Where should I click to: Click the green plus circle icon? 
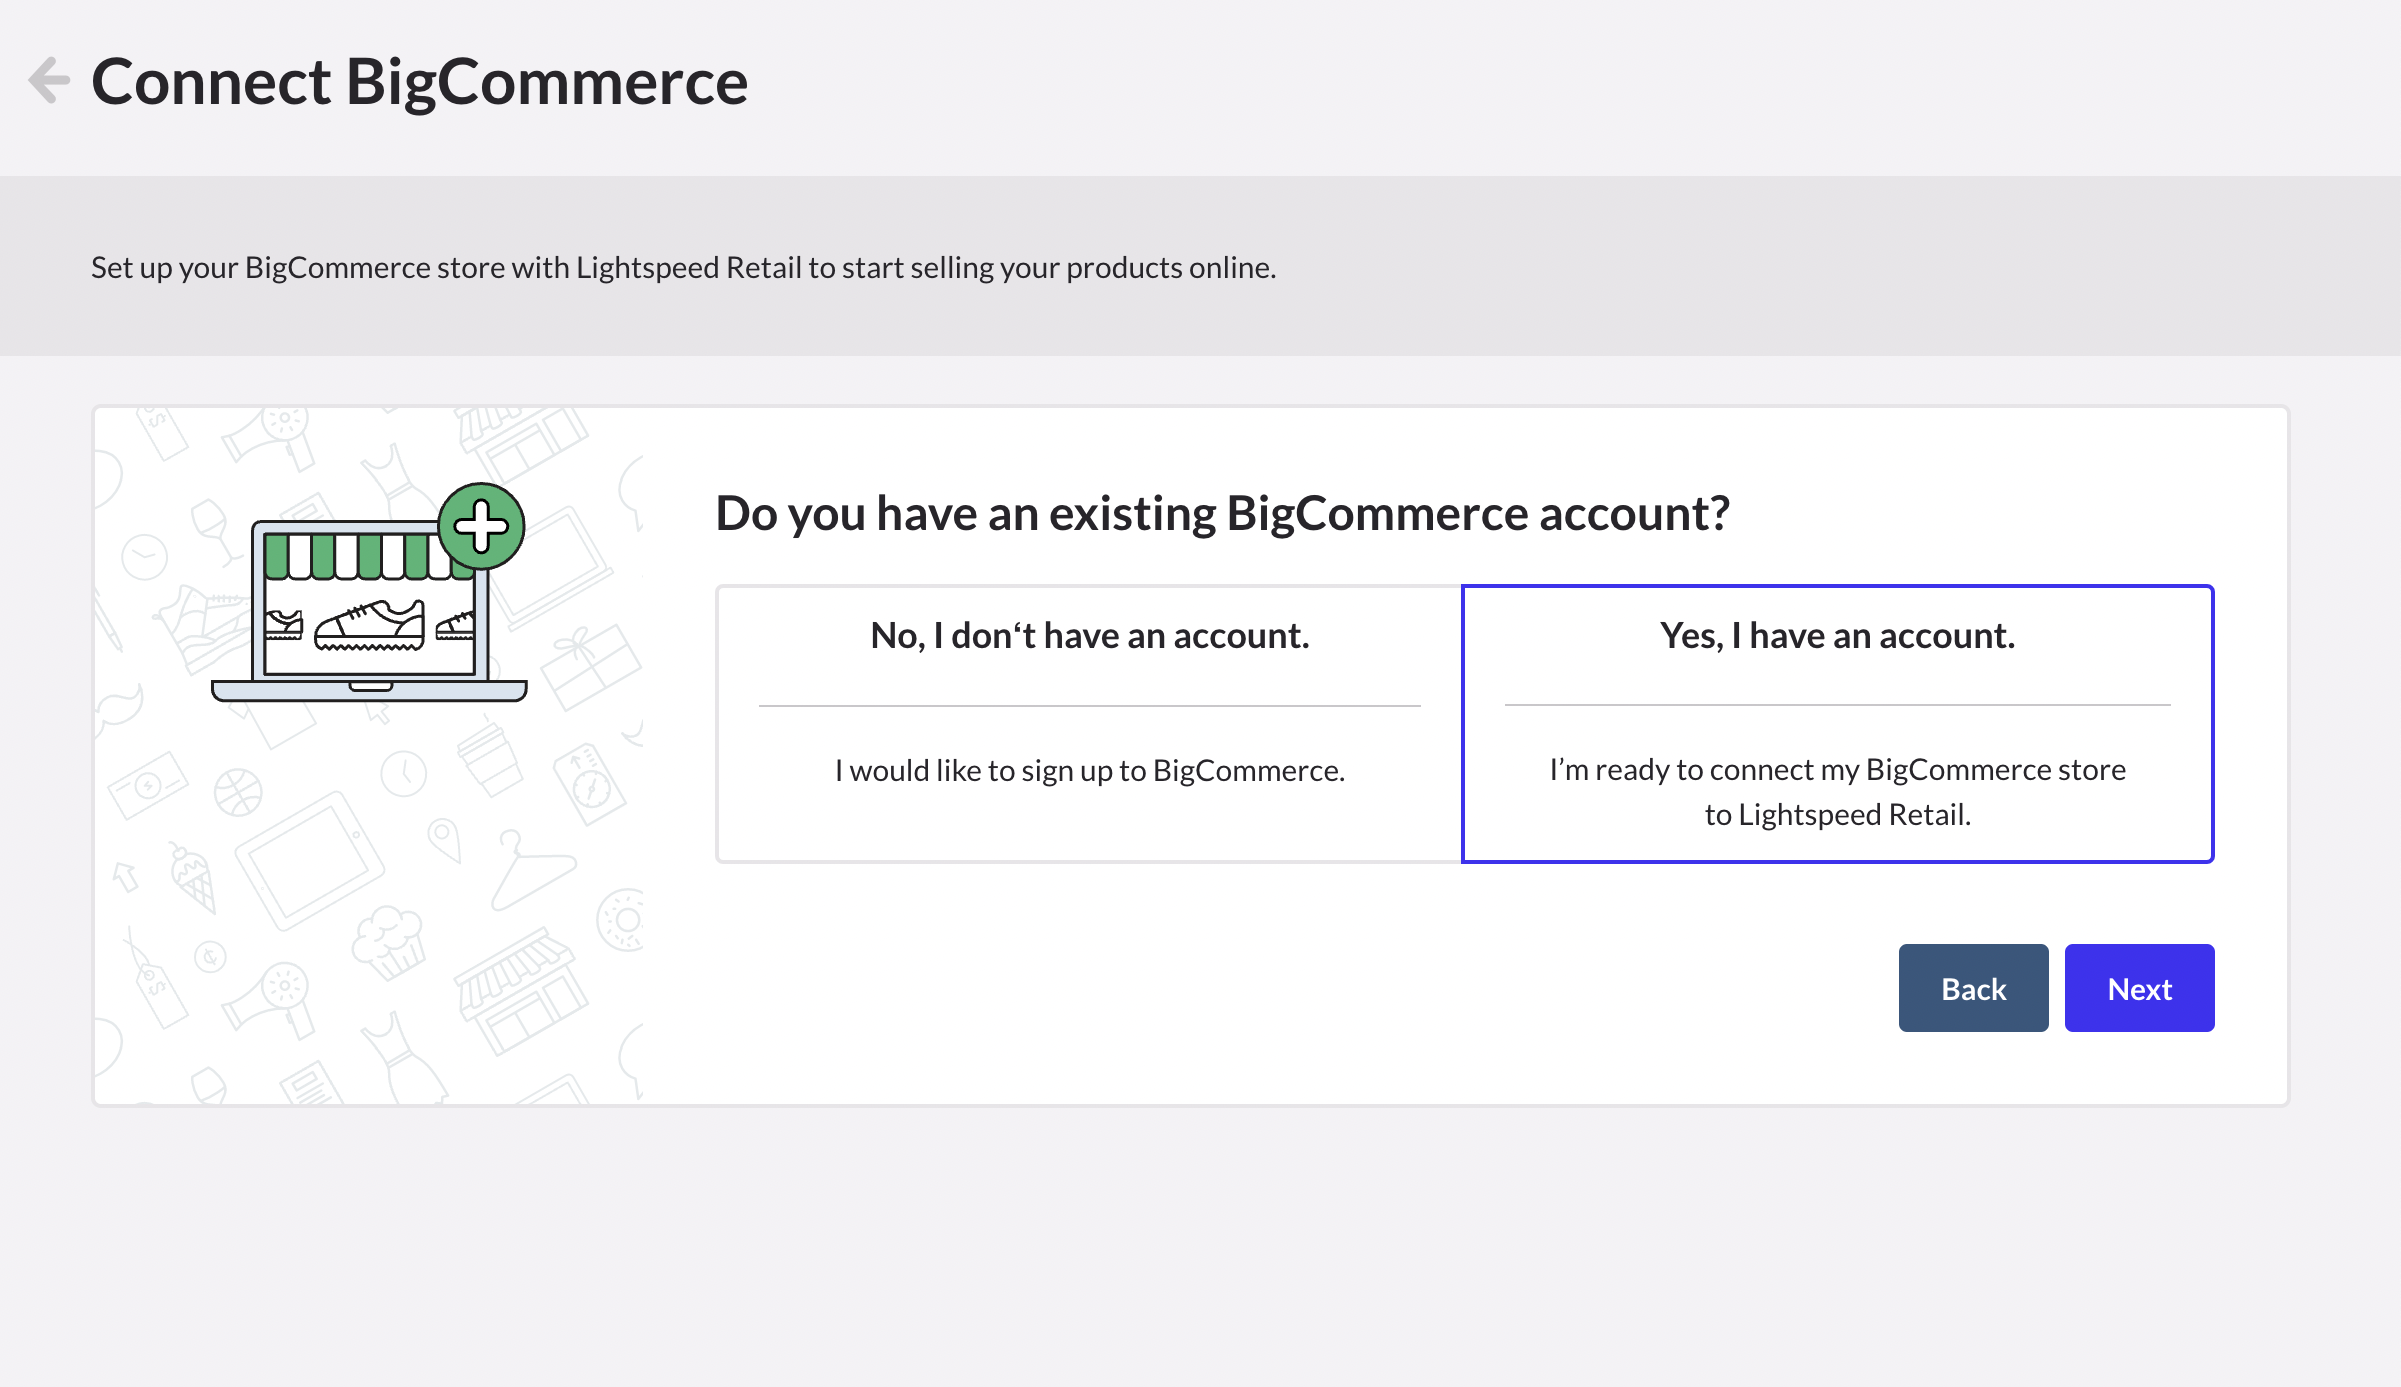[x=481, y=526]
